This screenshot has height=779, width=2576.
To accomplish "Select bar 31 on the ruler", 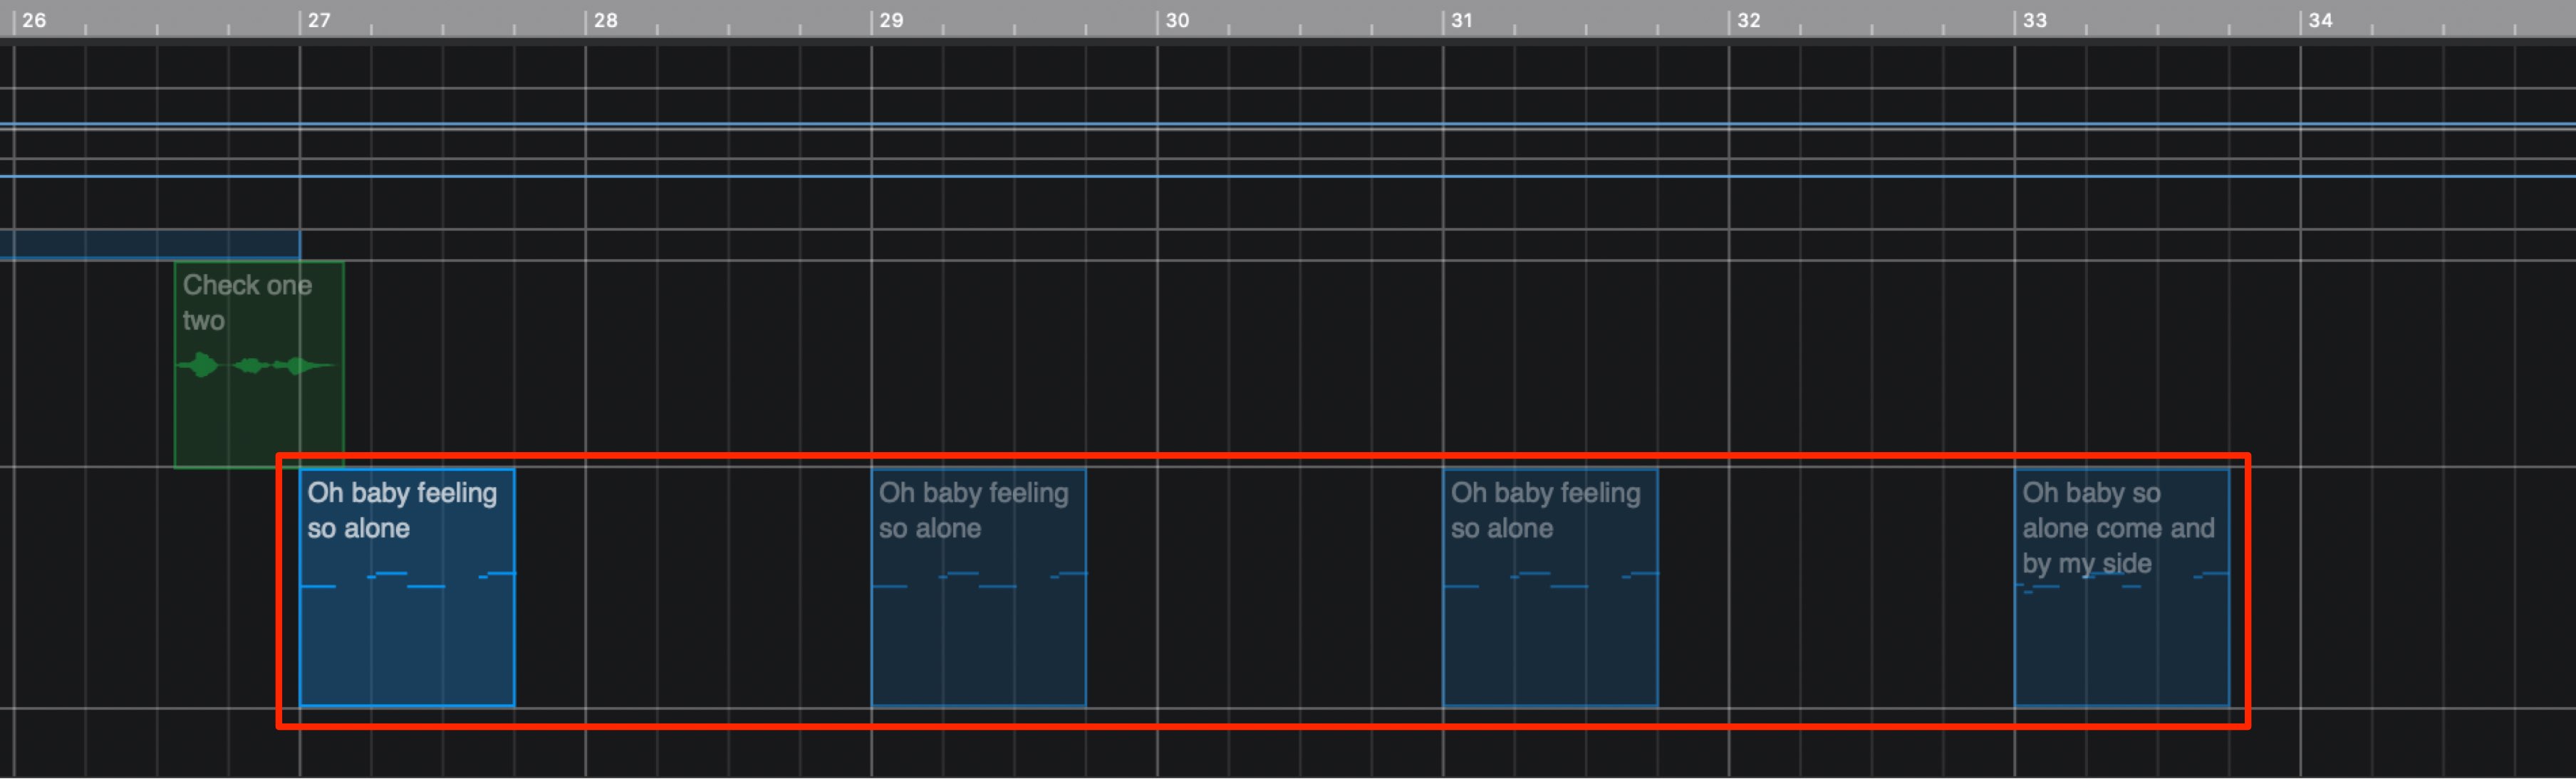I will 1462,20.
